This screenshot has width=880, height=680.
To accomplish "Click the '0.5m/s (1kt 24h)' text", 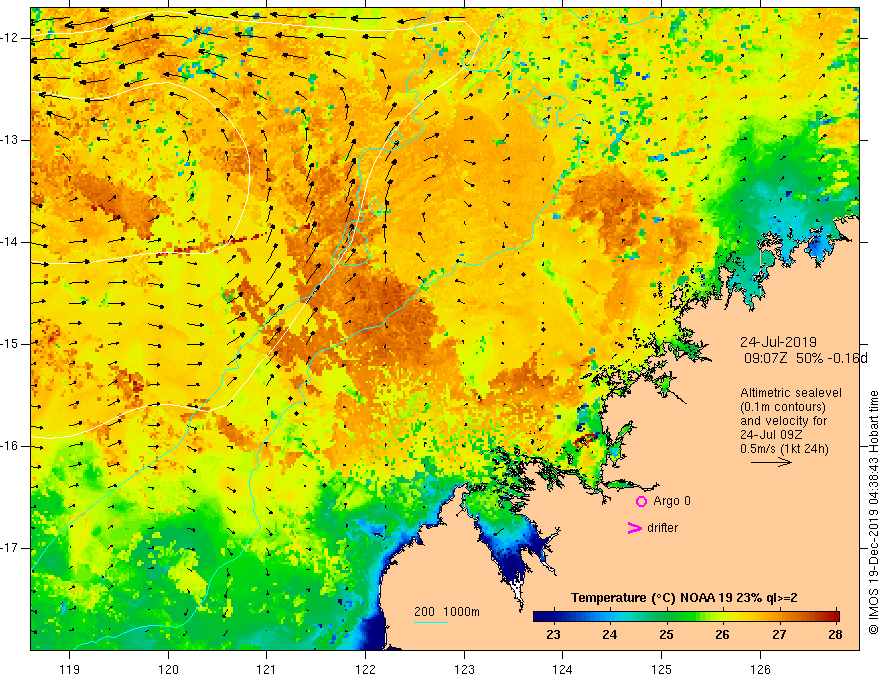I will coord(784,448).
